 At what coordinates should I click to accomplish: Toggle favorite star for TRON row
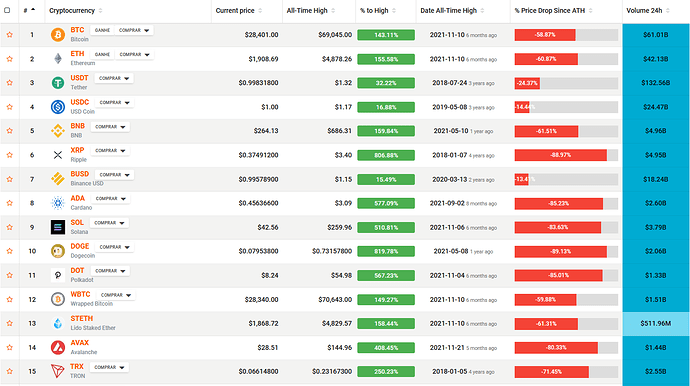pyautogui.click(x=10, y=371)
